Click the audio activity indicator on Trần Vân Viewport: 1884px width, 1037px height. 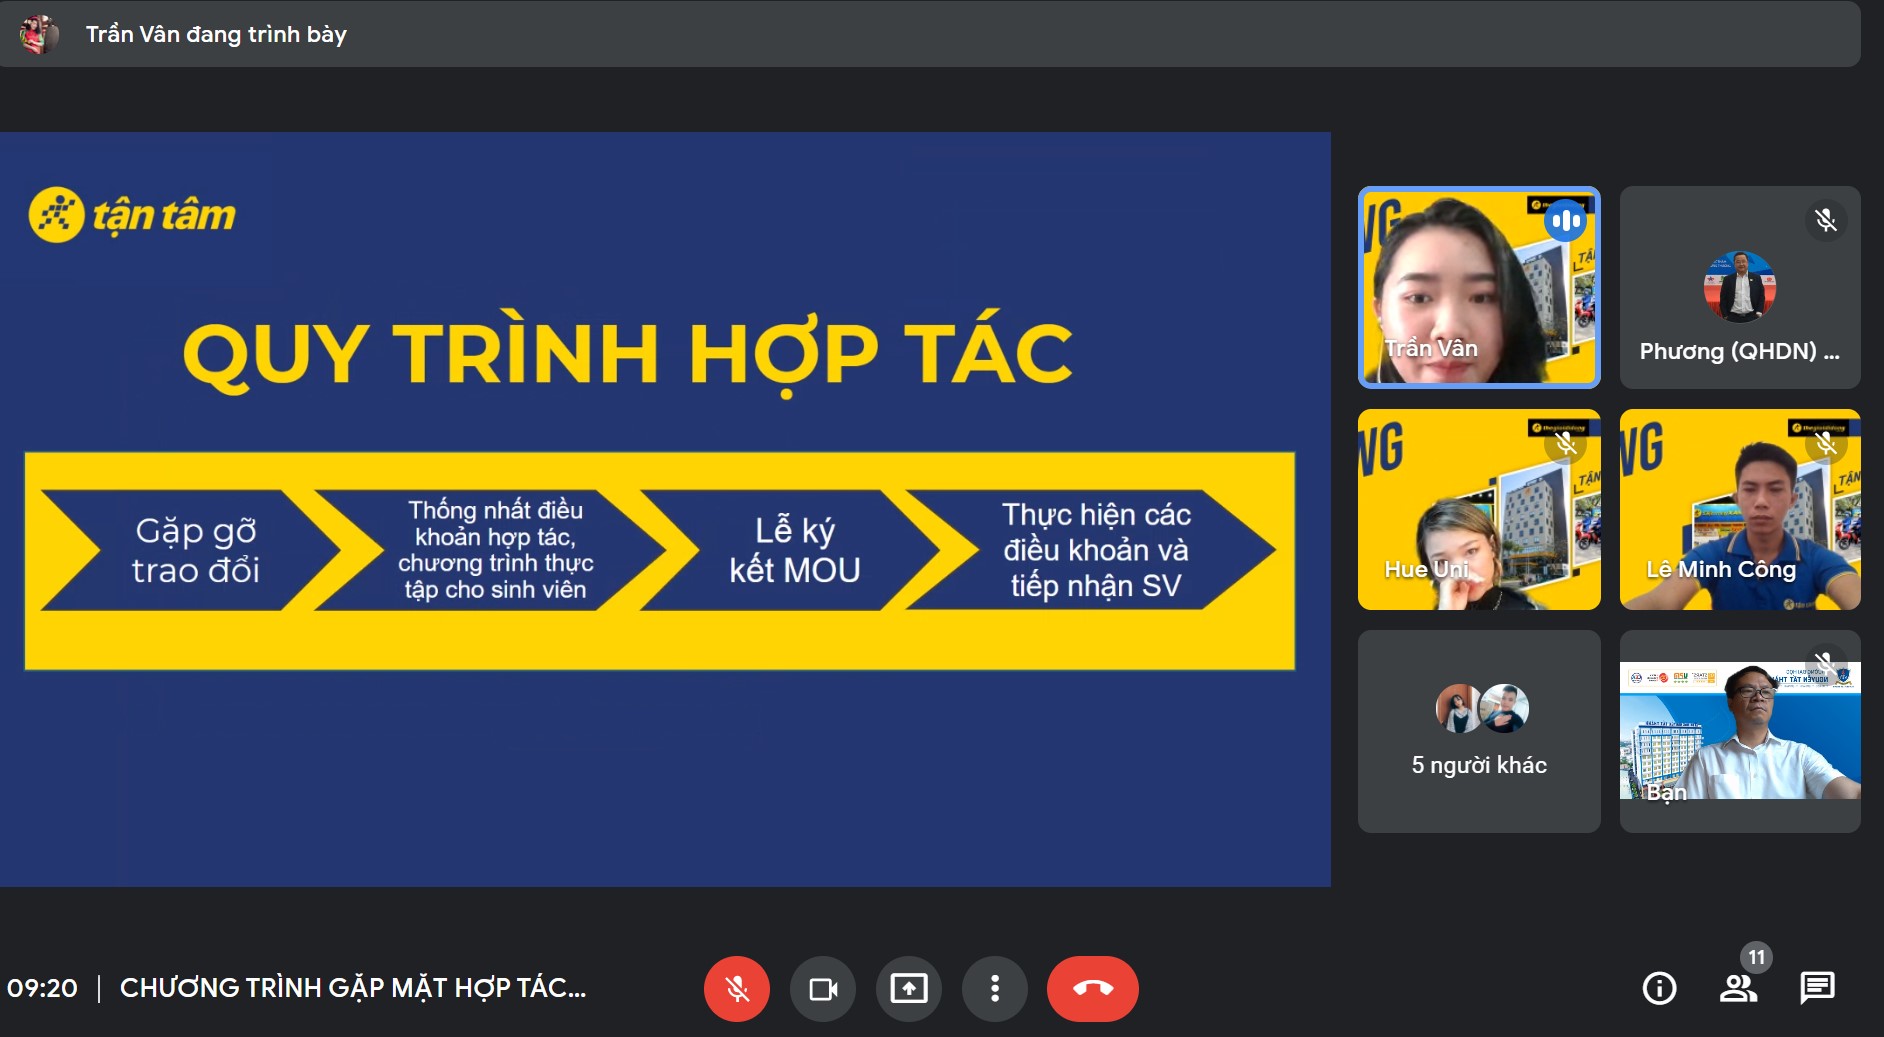pyautogui.click(x=1565, y=221)
